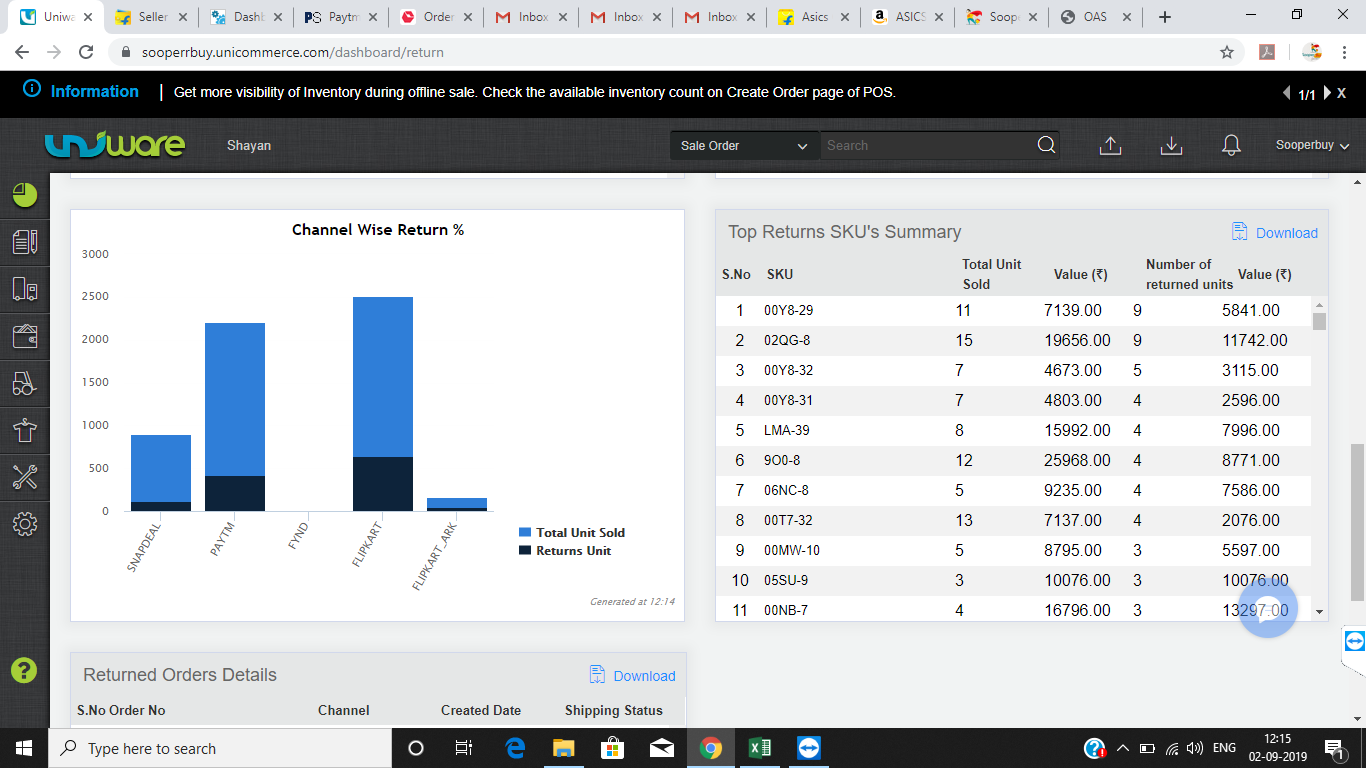Click the Top Returns table scrollbar down arrow
The image size is (1366, 768).
(1319, 611)
